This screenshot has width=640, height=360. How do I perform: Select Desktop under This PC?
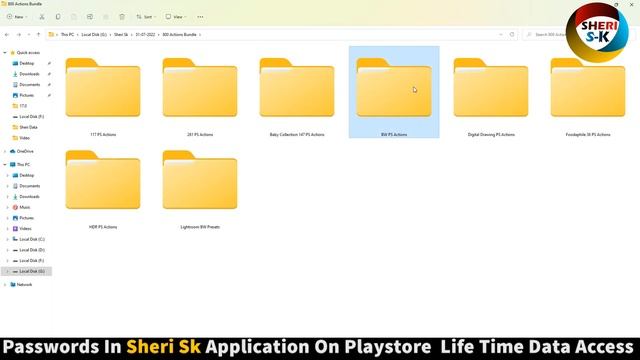pyautogui.click(x=27, y=175)
